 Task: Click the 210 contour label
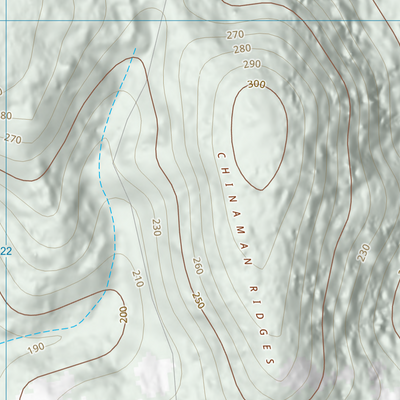(138, 279)
